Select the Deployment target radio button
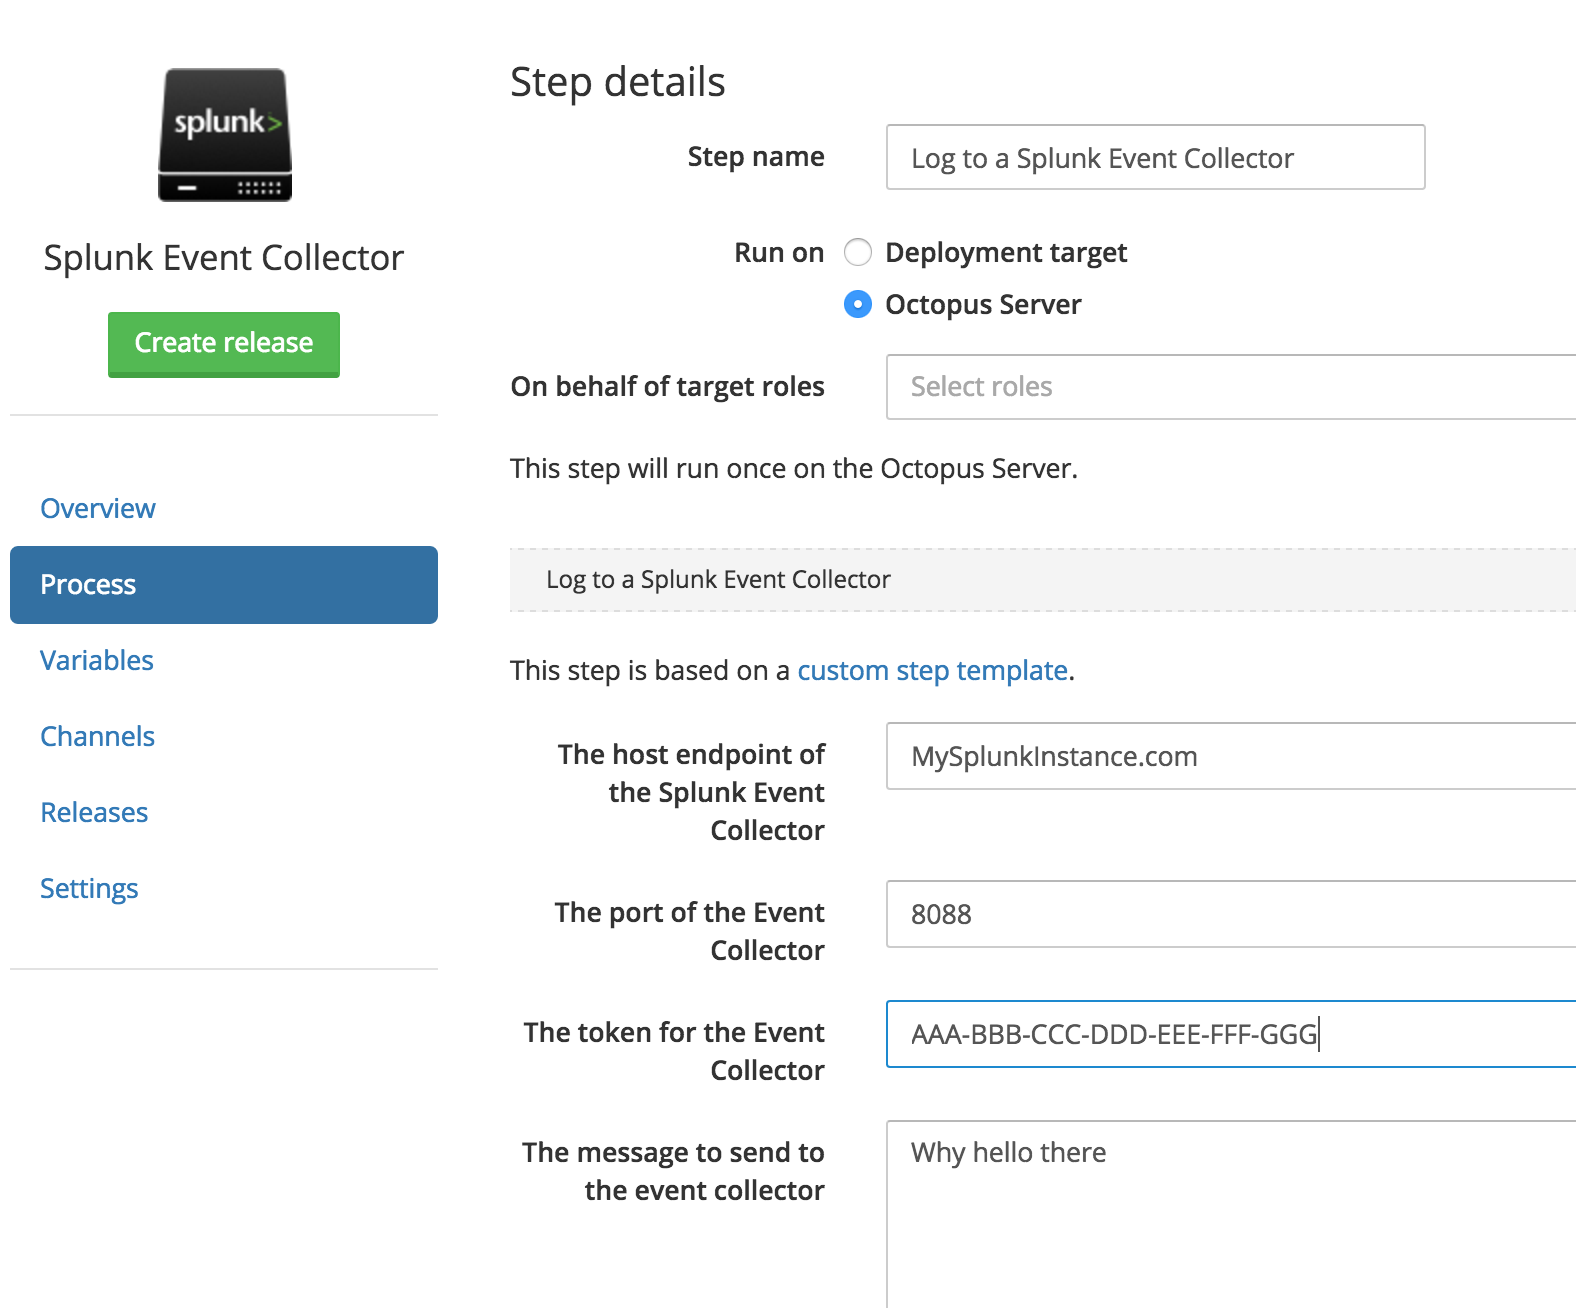The image size is (1576, 1308). [858, 252]
